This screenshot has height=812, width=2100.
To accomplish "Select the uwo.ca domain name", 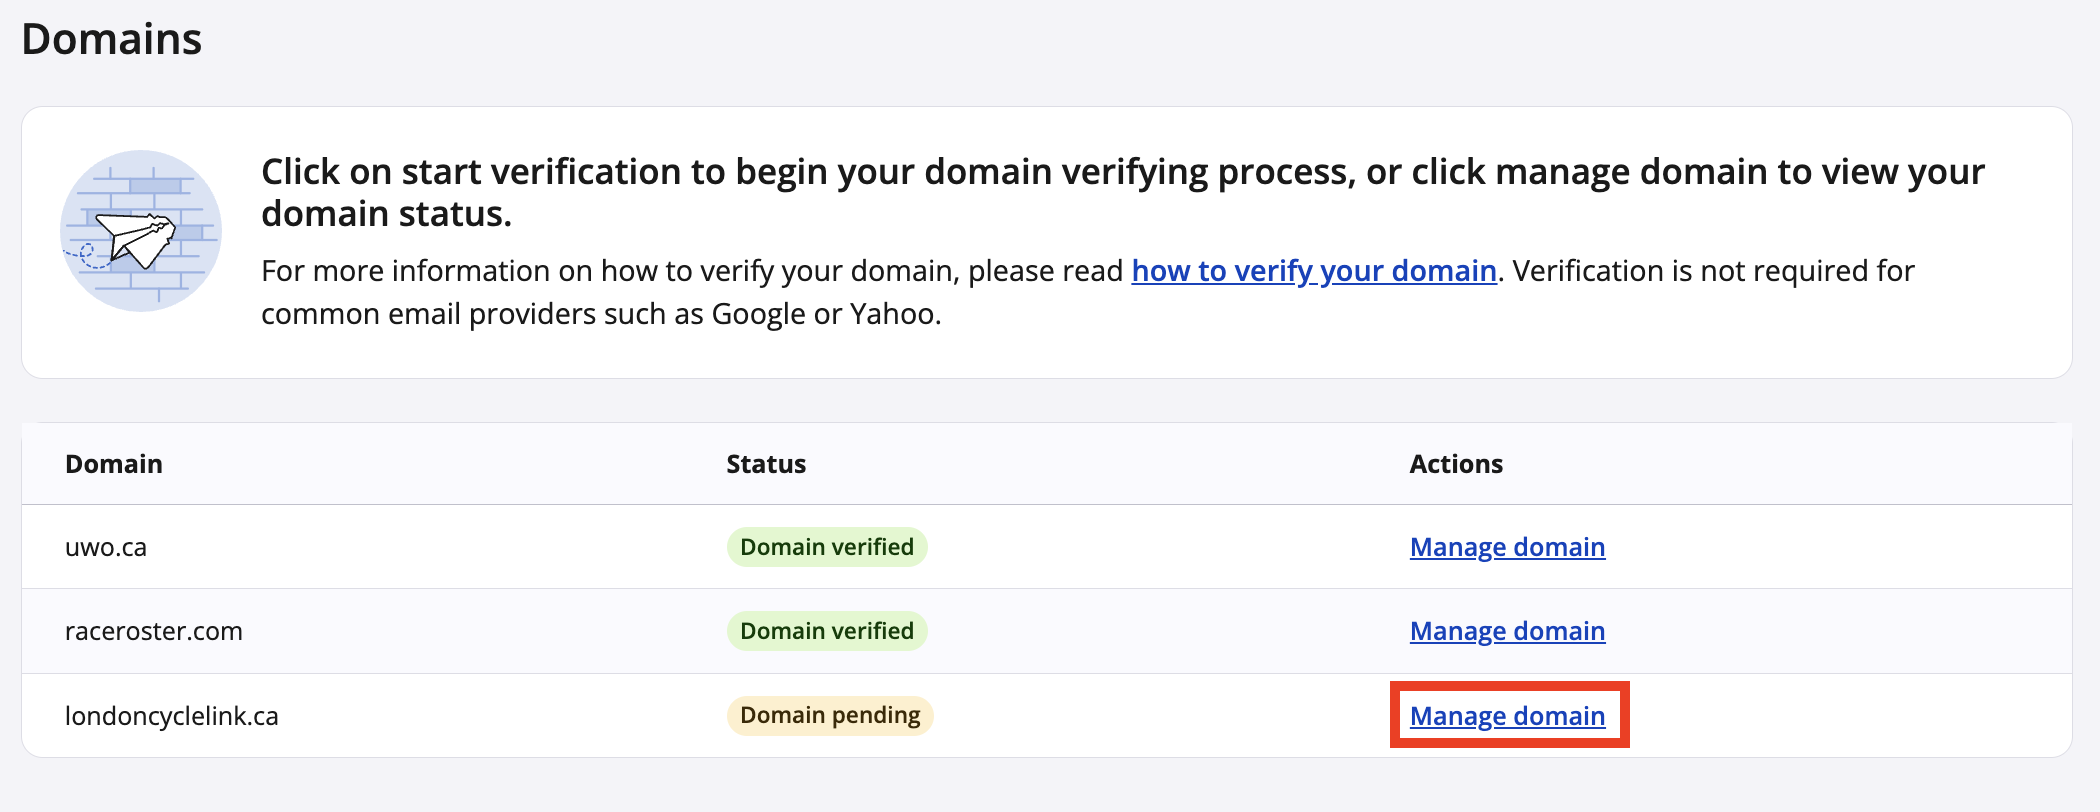I will tap(106, 547).
